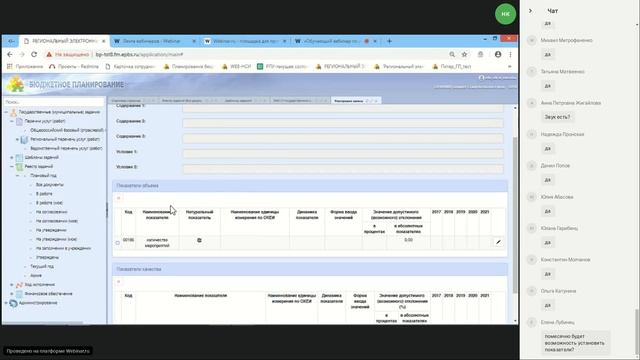Select the active rightmost application tab
The width and height of the screenshot is (640, 360).
pyautogui.click(x=356, y=100)
